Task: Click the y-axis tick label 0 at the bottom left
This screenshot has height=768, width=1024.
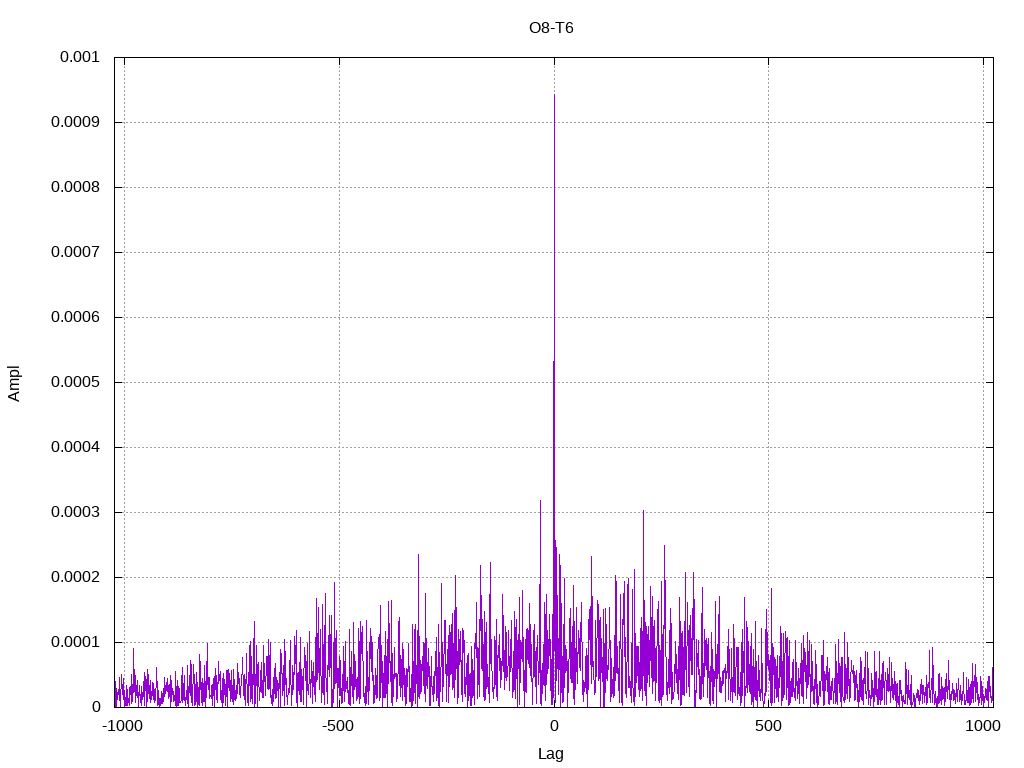Action: coord(96,707)
